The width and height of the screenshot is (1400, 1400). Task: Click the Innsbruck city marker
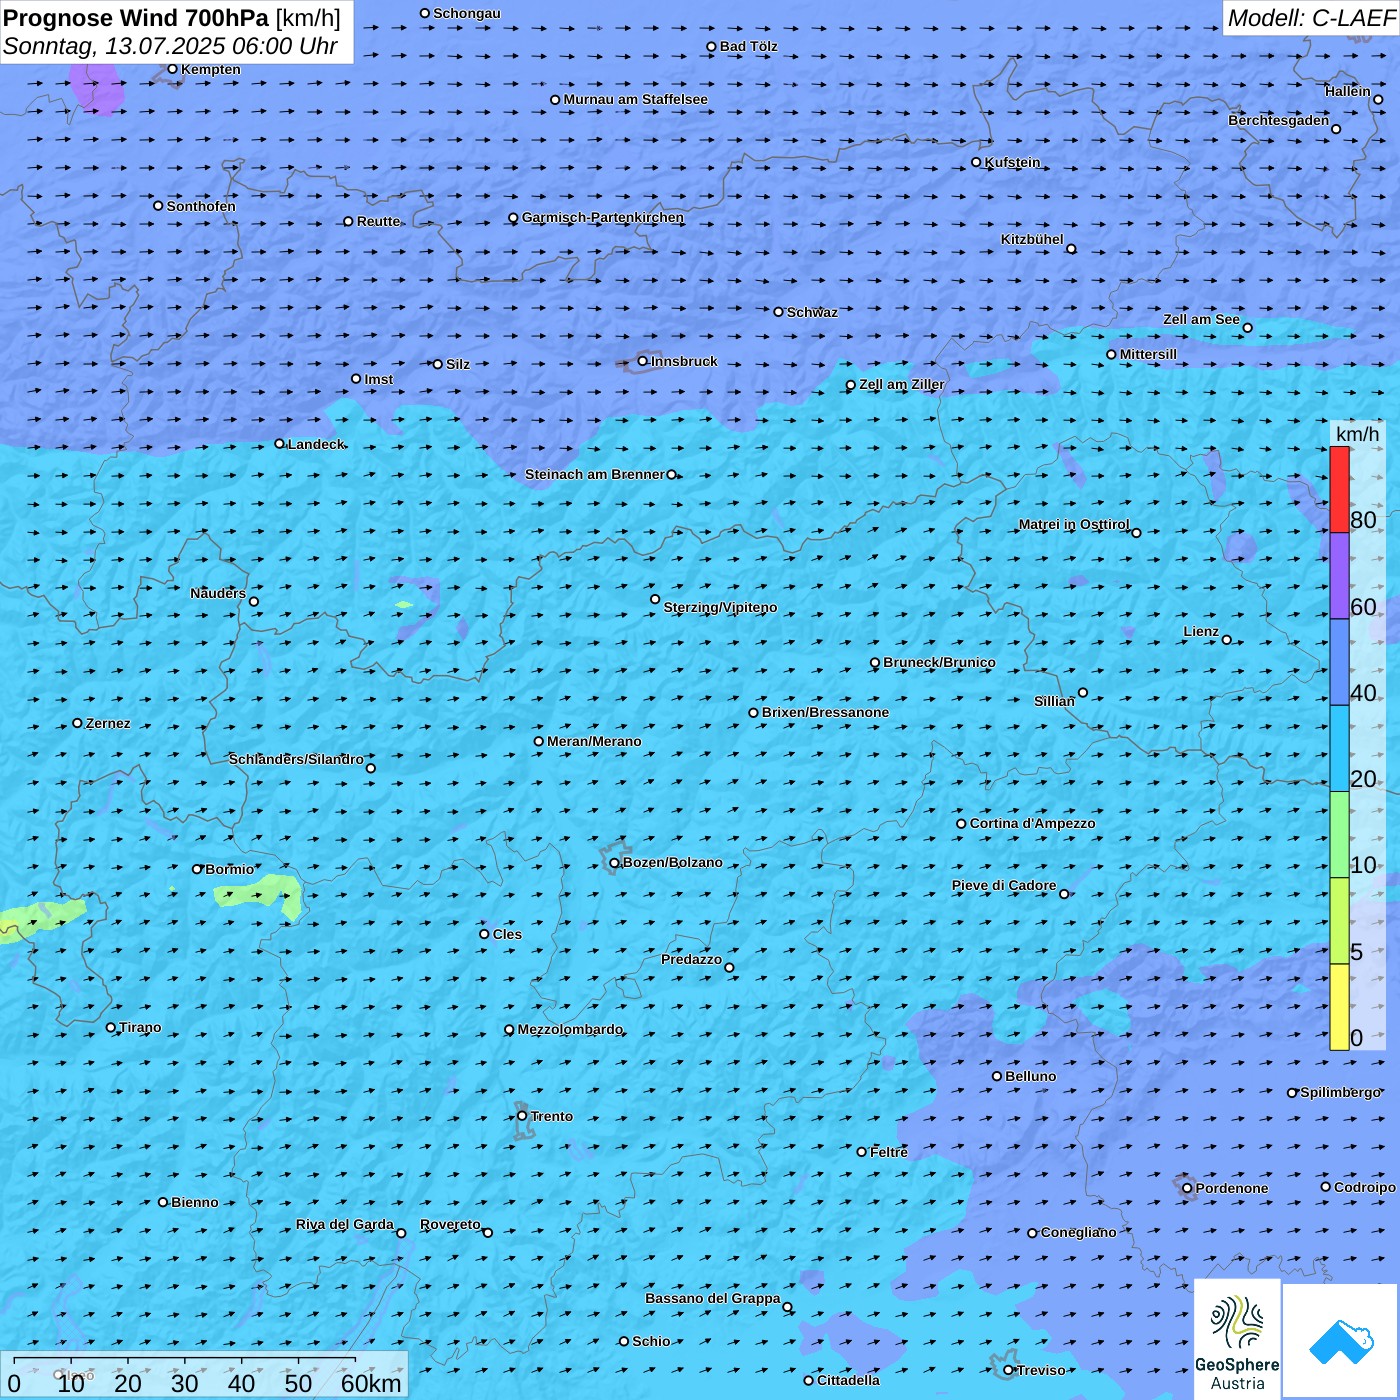642,361
